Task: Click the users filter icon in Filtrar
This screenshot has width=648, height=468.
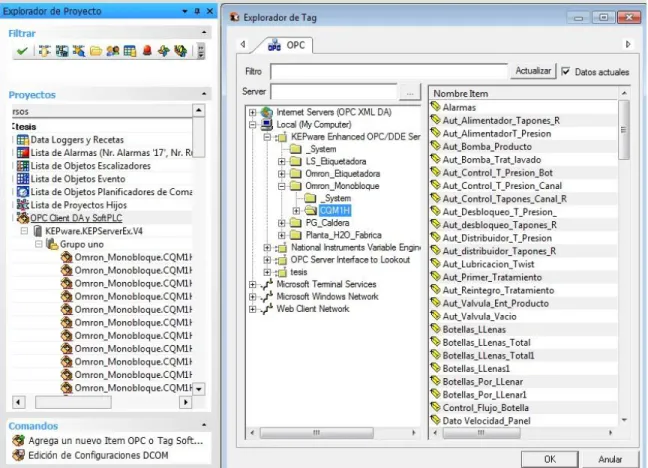Action: [113, 51]
